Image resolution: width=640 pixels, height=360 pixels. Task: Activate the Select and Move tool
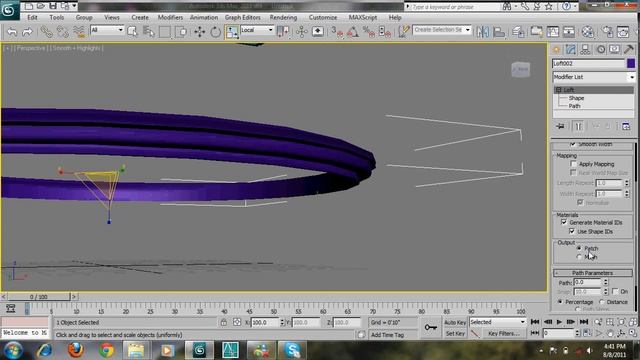pos(200,31)
